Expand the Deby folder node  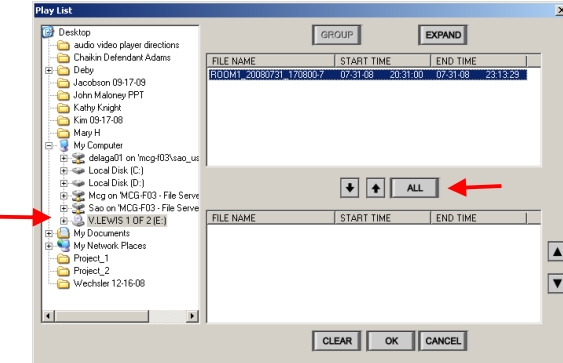pos(49,70)
